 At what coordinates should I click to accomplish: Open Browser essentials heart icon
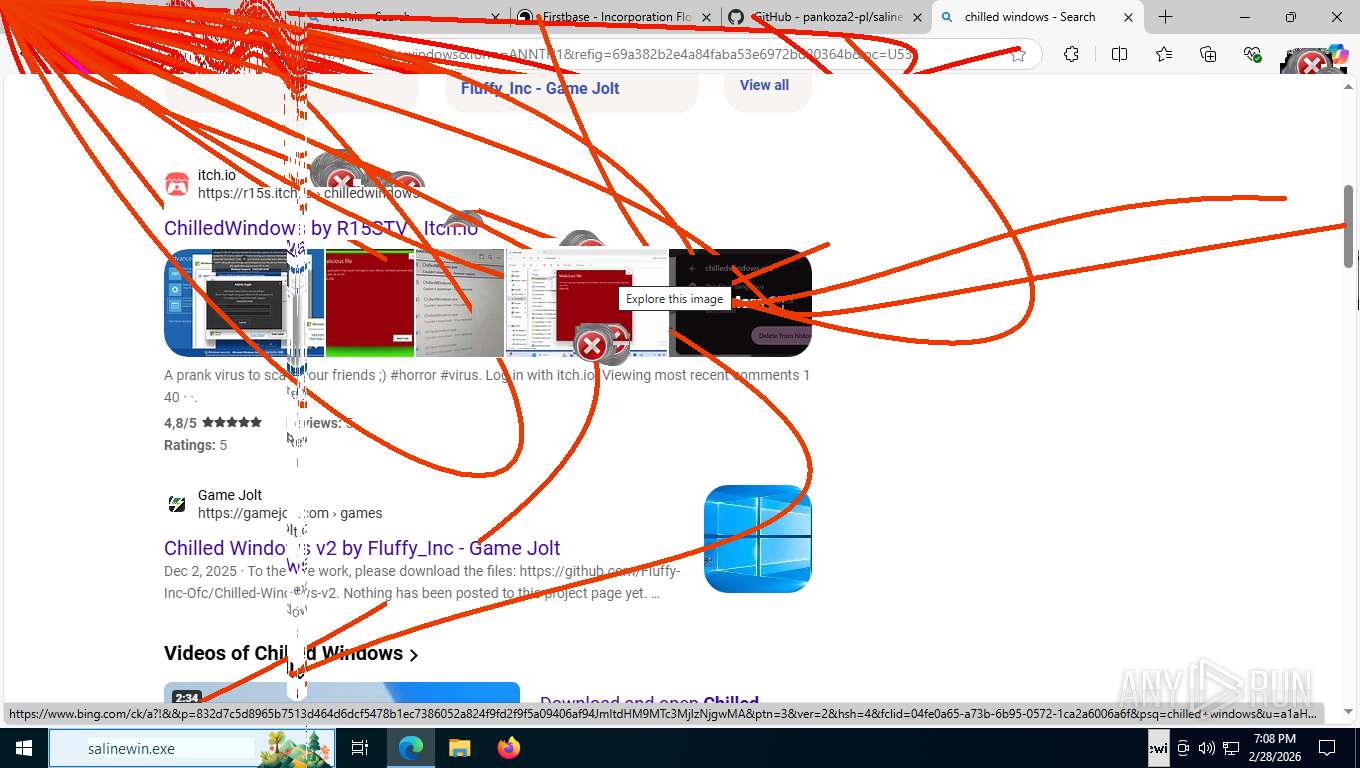(1252, 55)
